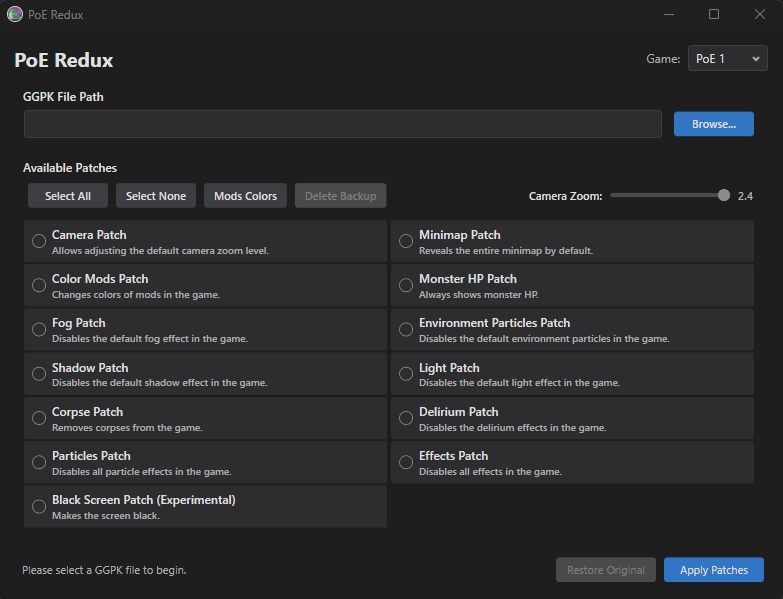Enable the Fog Patch radio toggle

[39, 329]
